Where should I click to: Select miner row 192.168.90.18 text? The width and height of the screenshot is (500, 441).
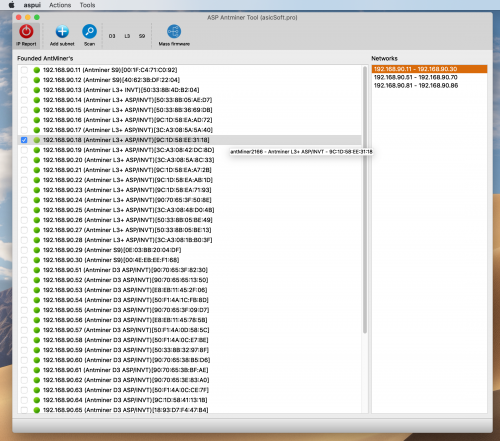(126, 140)
